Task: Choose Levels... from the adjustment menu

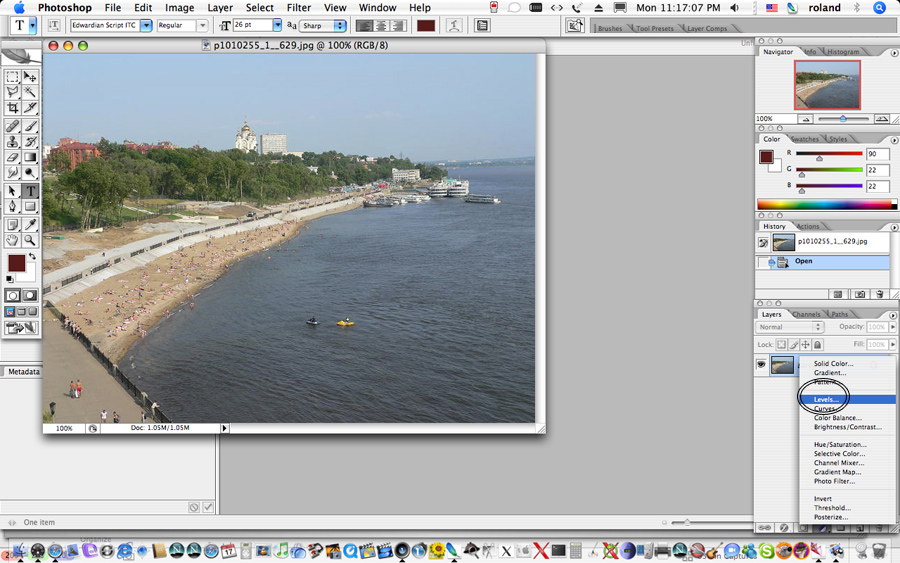Action: click(826, 399)
